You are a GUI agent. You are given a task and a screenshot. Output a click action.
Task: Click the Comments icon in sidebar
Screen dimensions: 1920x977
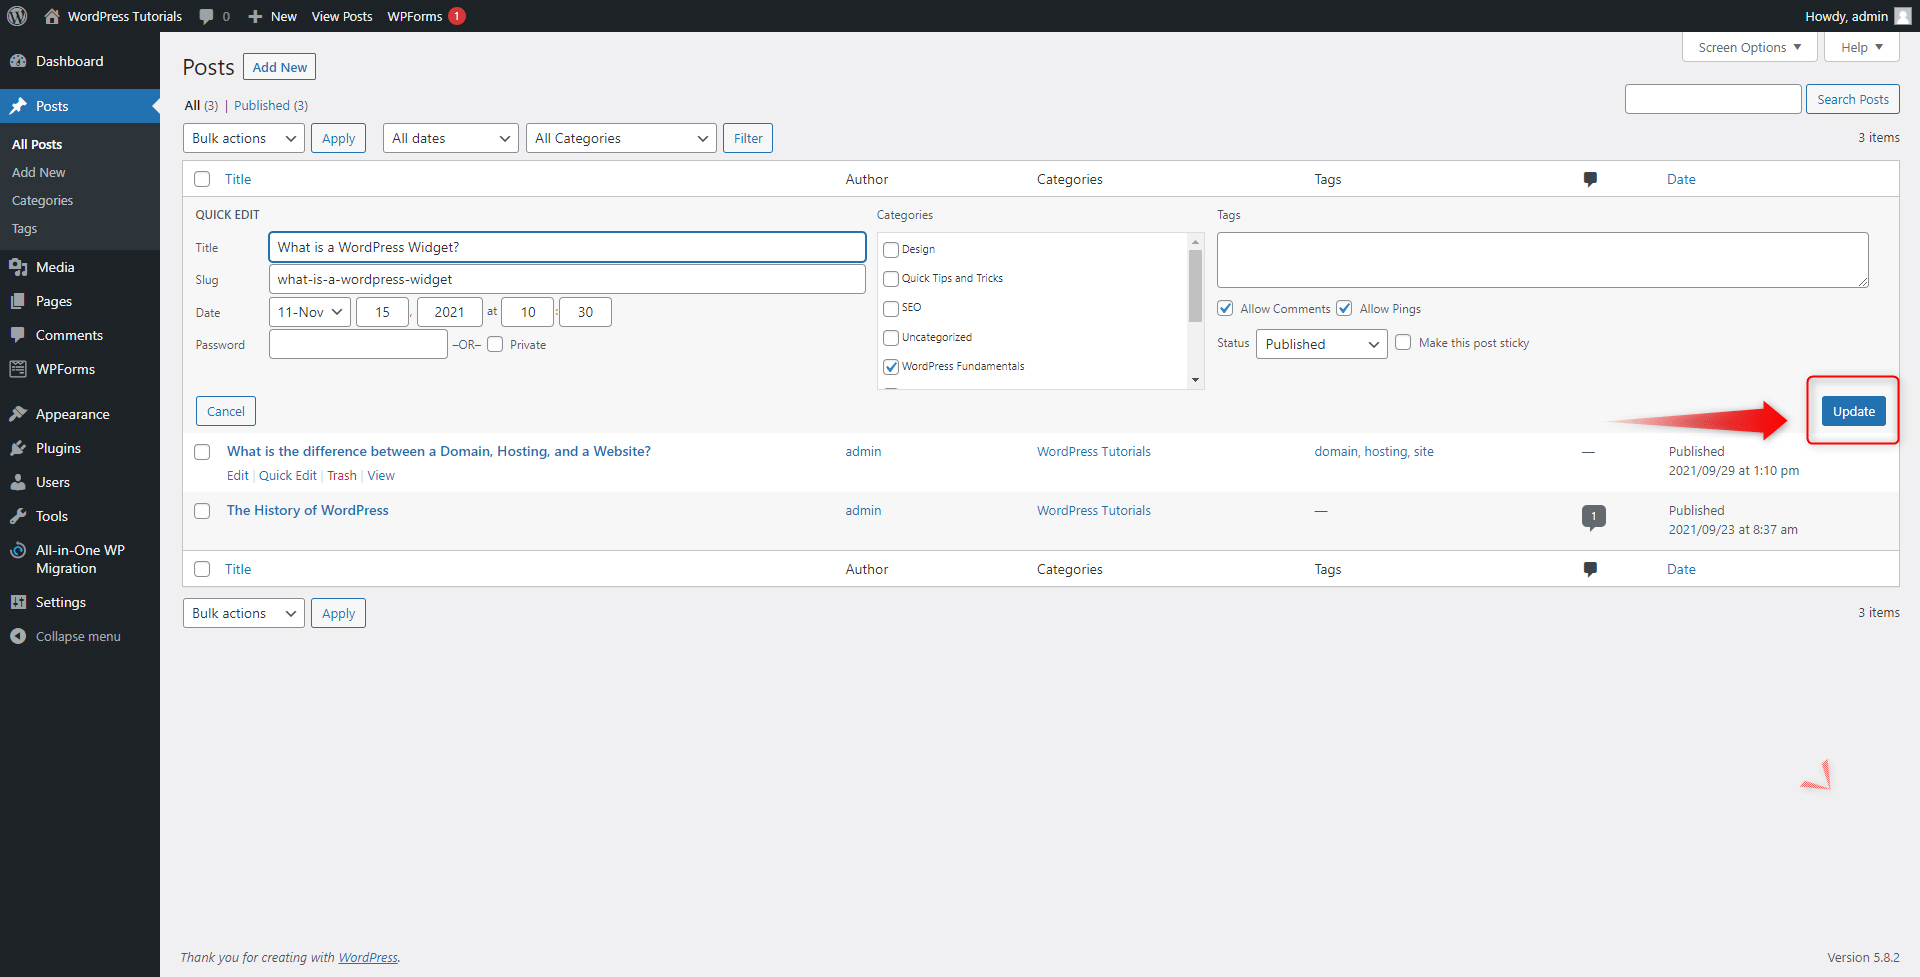point(18,335)
